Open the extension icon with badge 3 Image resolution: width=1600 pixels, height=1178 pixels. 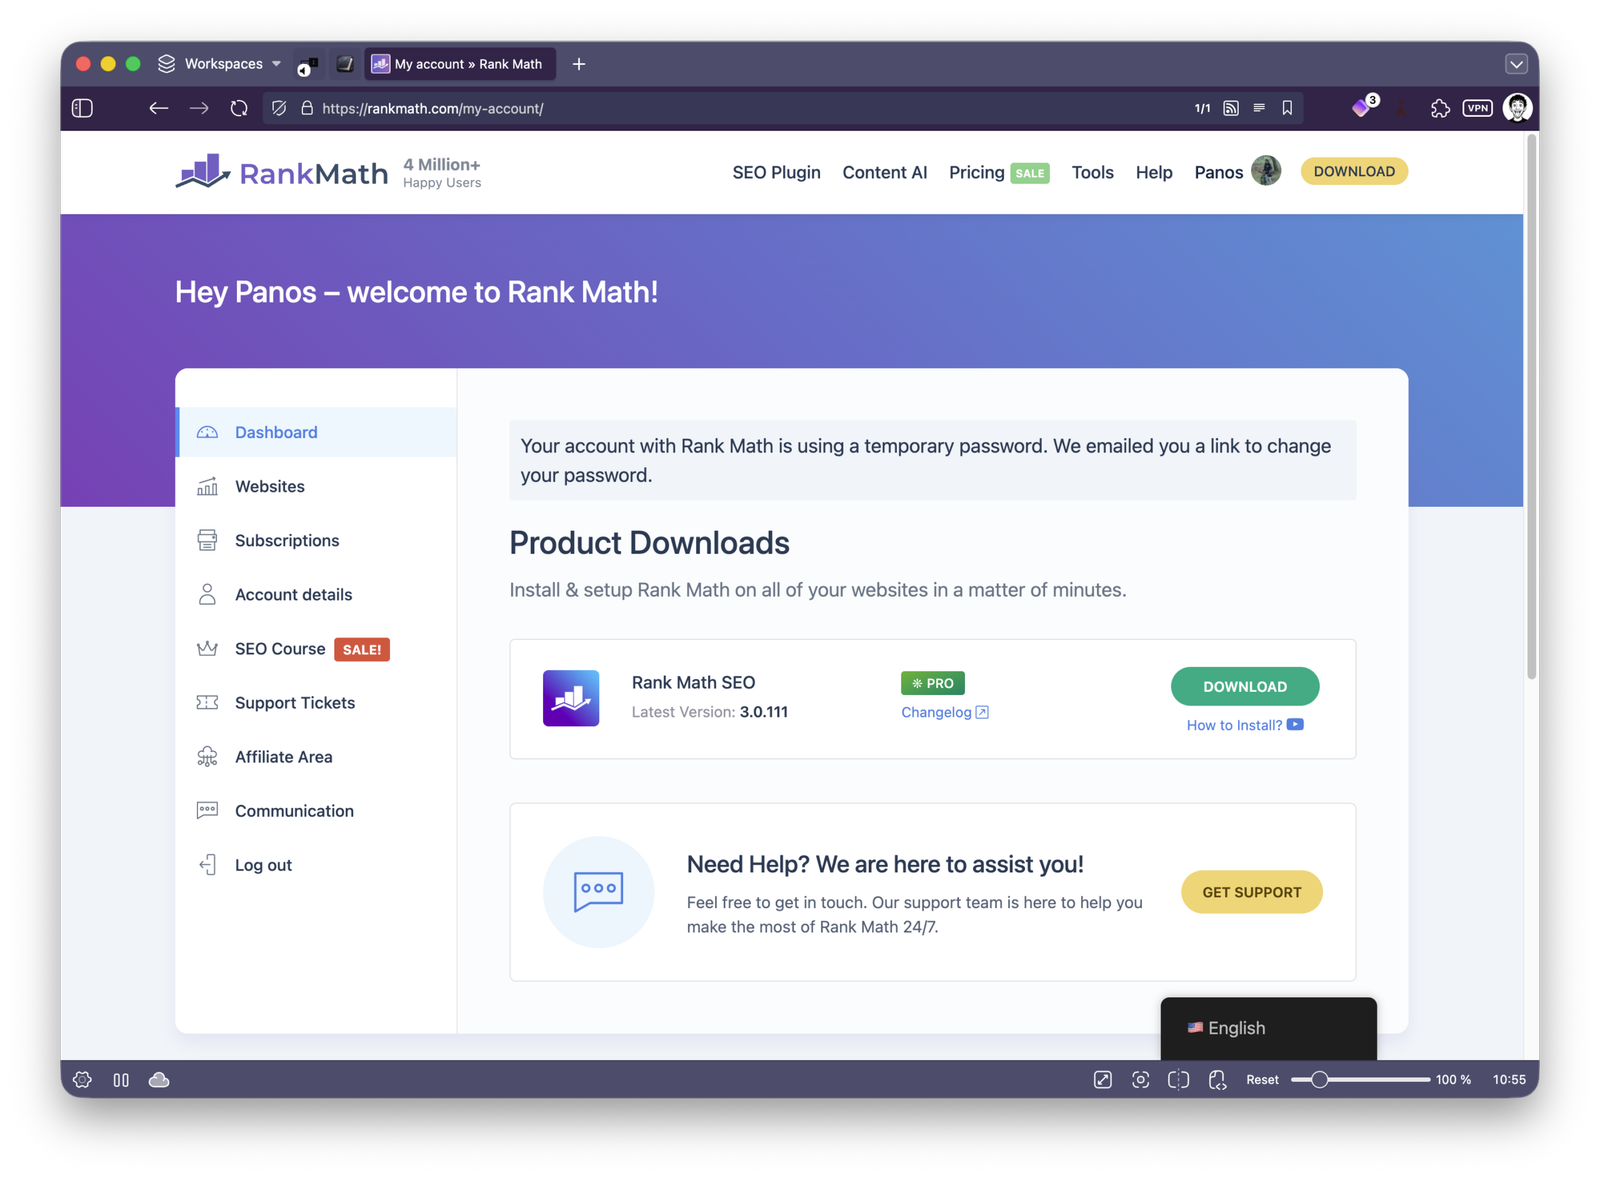click(x=1364, y=106)
